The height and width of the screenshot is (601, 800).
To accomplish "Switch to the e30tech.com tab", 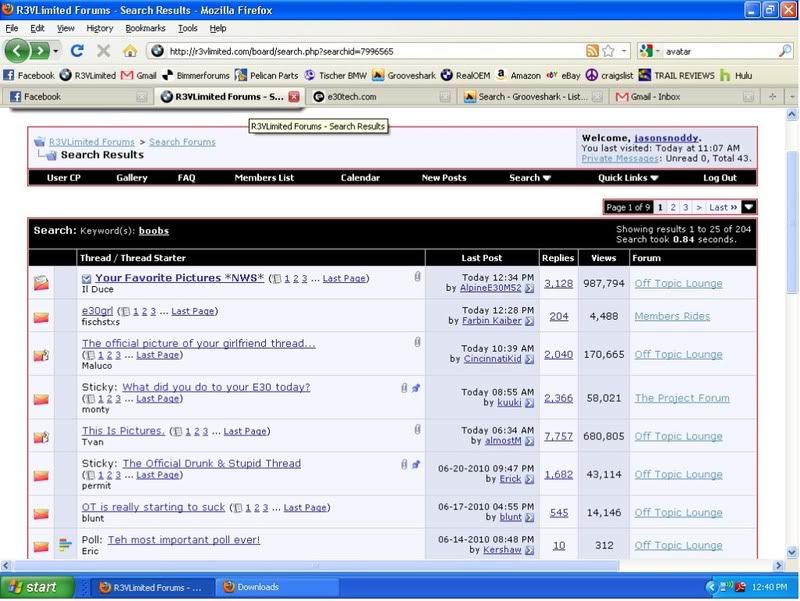I will [x=381, y=96].
